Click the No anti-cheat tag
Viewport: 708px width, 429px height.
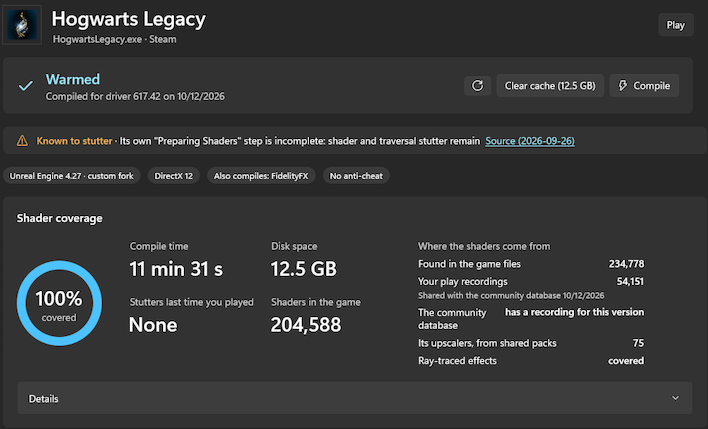coord(356,176)
